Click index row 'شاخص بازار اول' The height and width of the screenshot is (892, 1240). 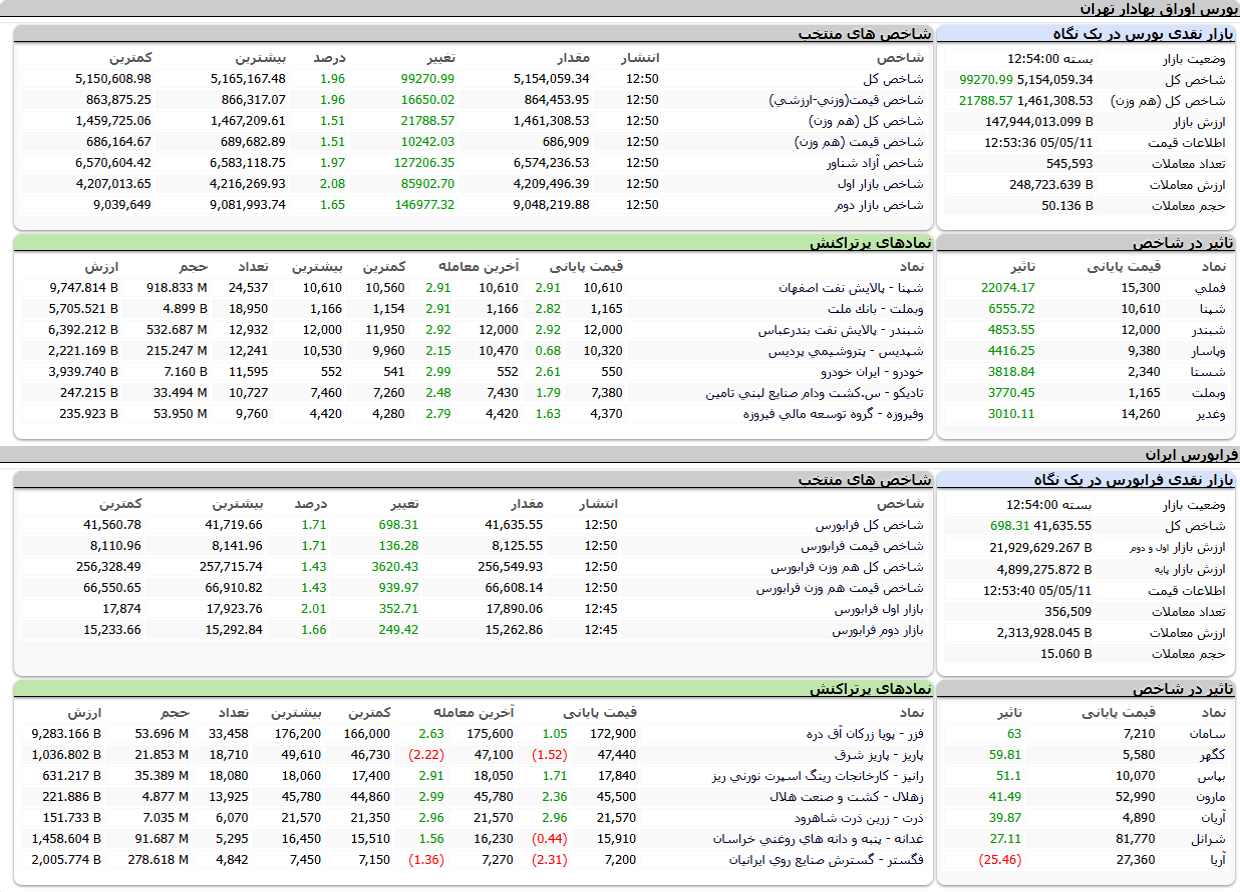tap(880, 184)
